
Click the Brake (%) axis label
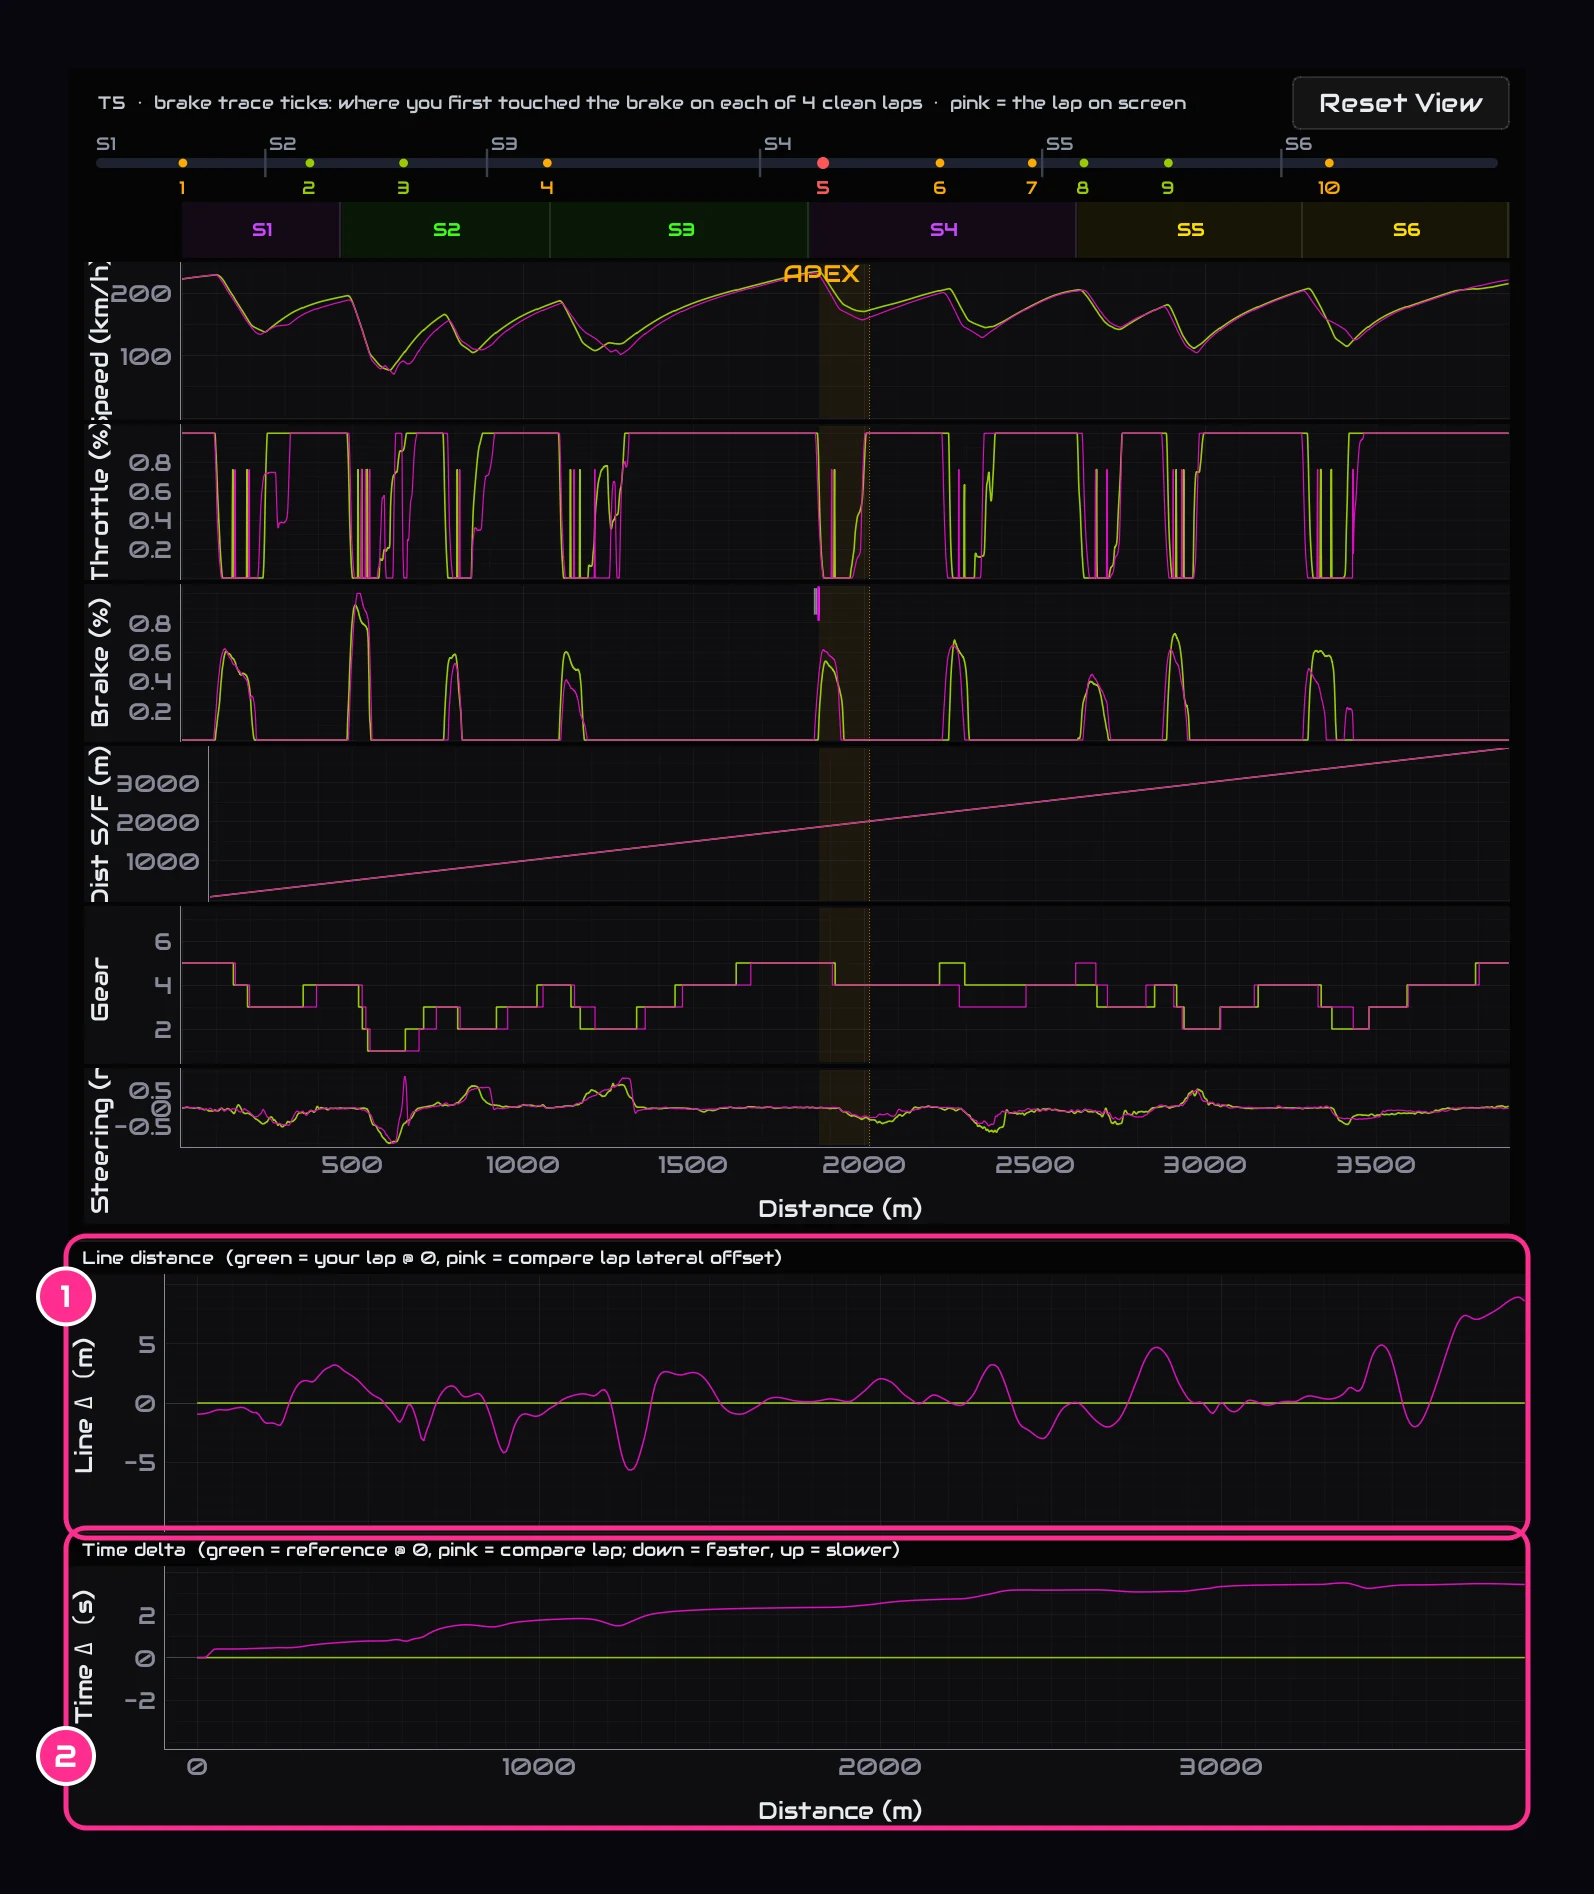point(99,663)
